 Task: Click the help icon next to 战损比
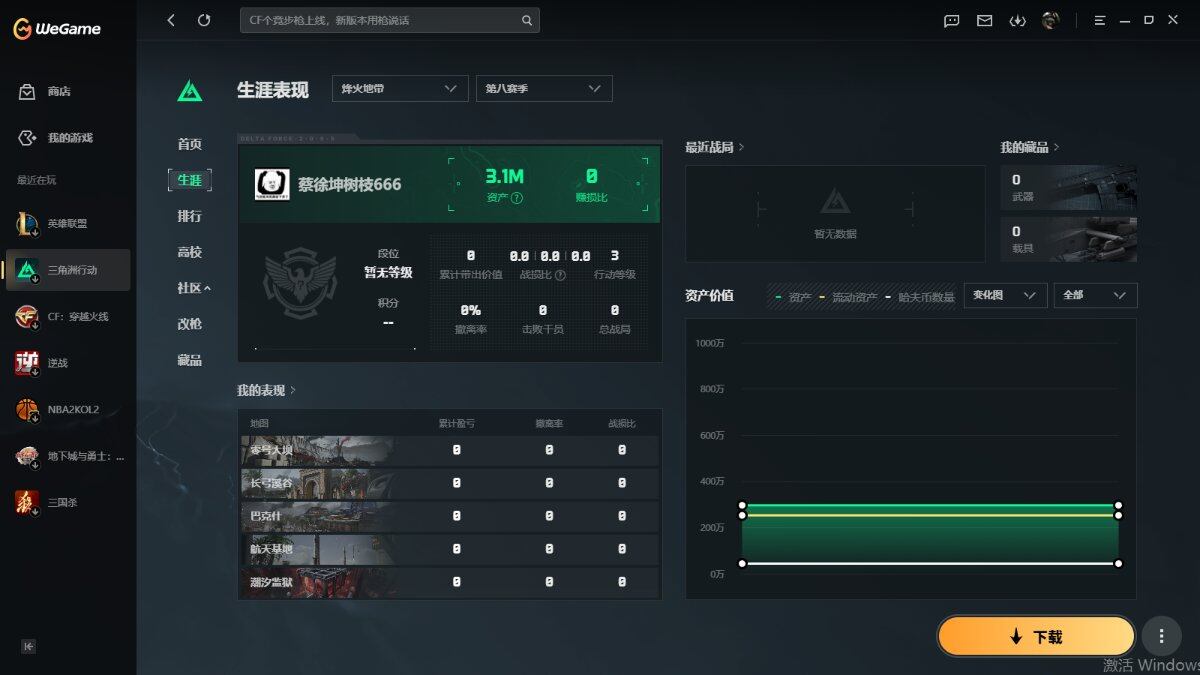click(x=560, y=274)
